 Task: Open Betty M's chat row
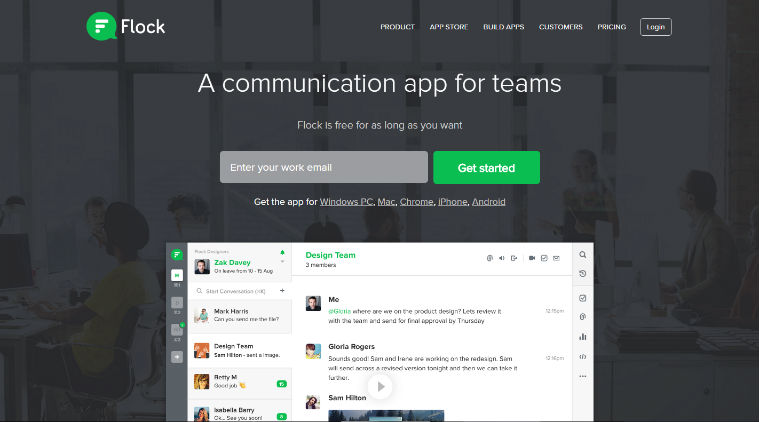[240, 381]
